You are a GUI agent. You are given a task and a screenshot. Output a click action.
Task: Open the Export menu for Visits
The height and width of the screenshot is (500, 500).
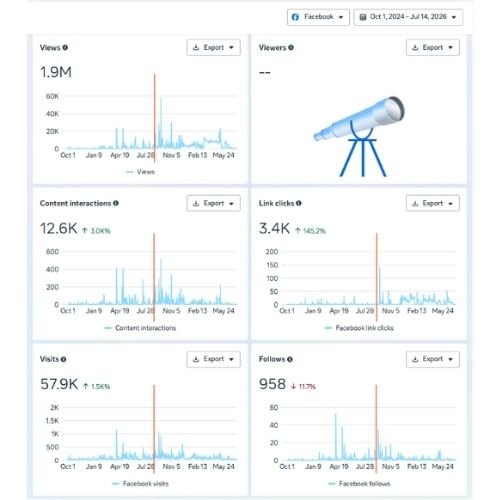click(x=213, y=359)
